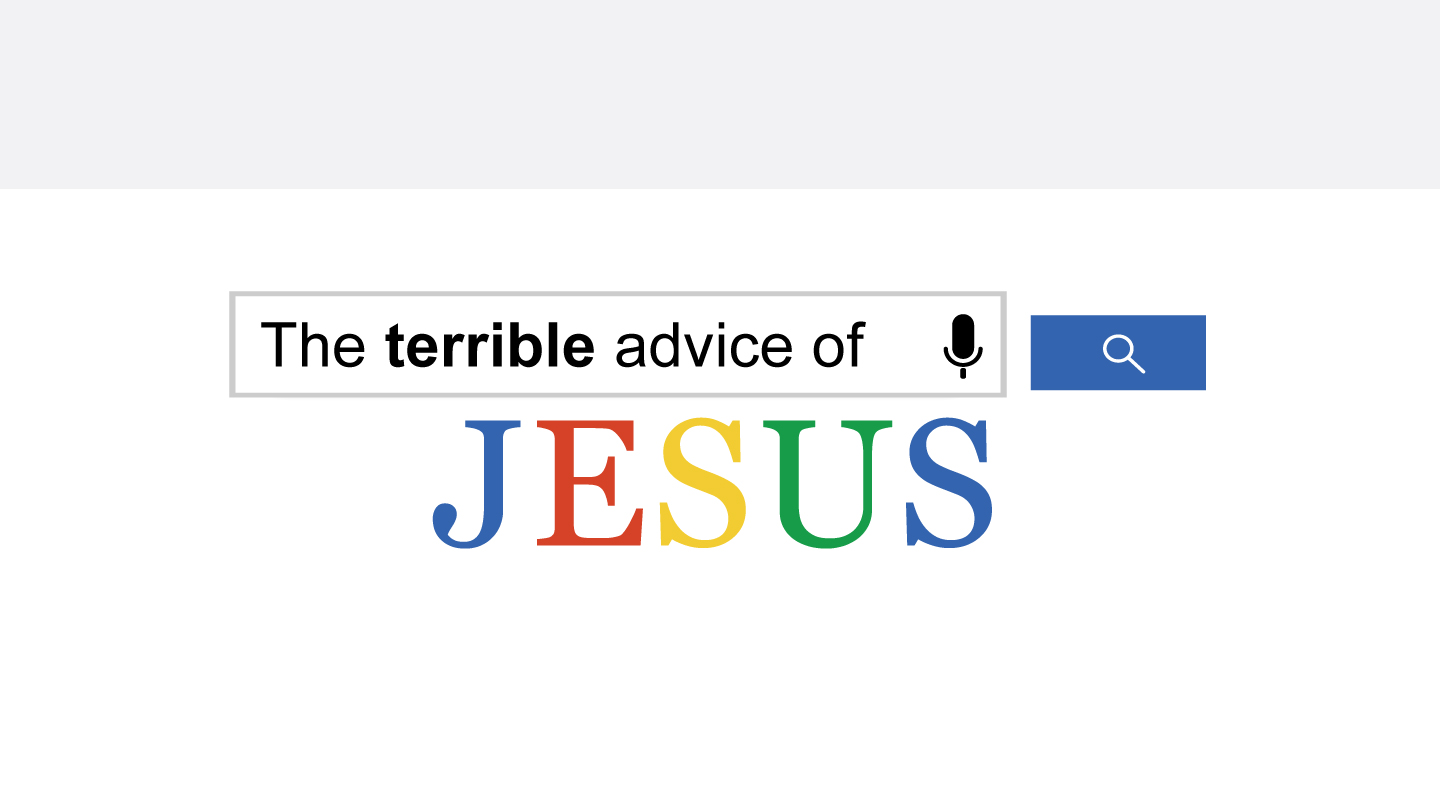Focus the empty space inside the search box

[x=902, y=345]
